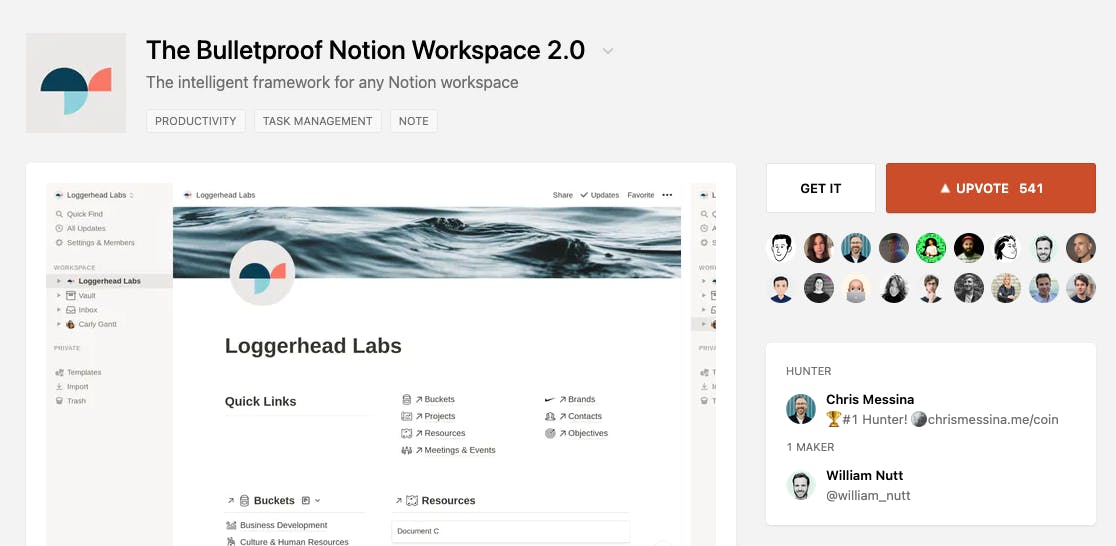Open the Loggerhead Labs workspace switcher
The width and height of the screenshot is (1116, 546).
[x=95, y=195]
